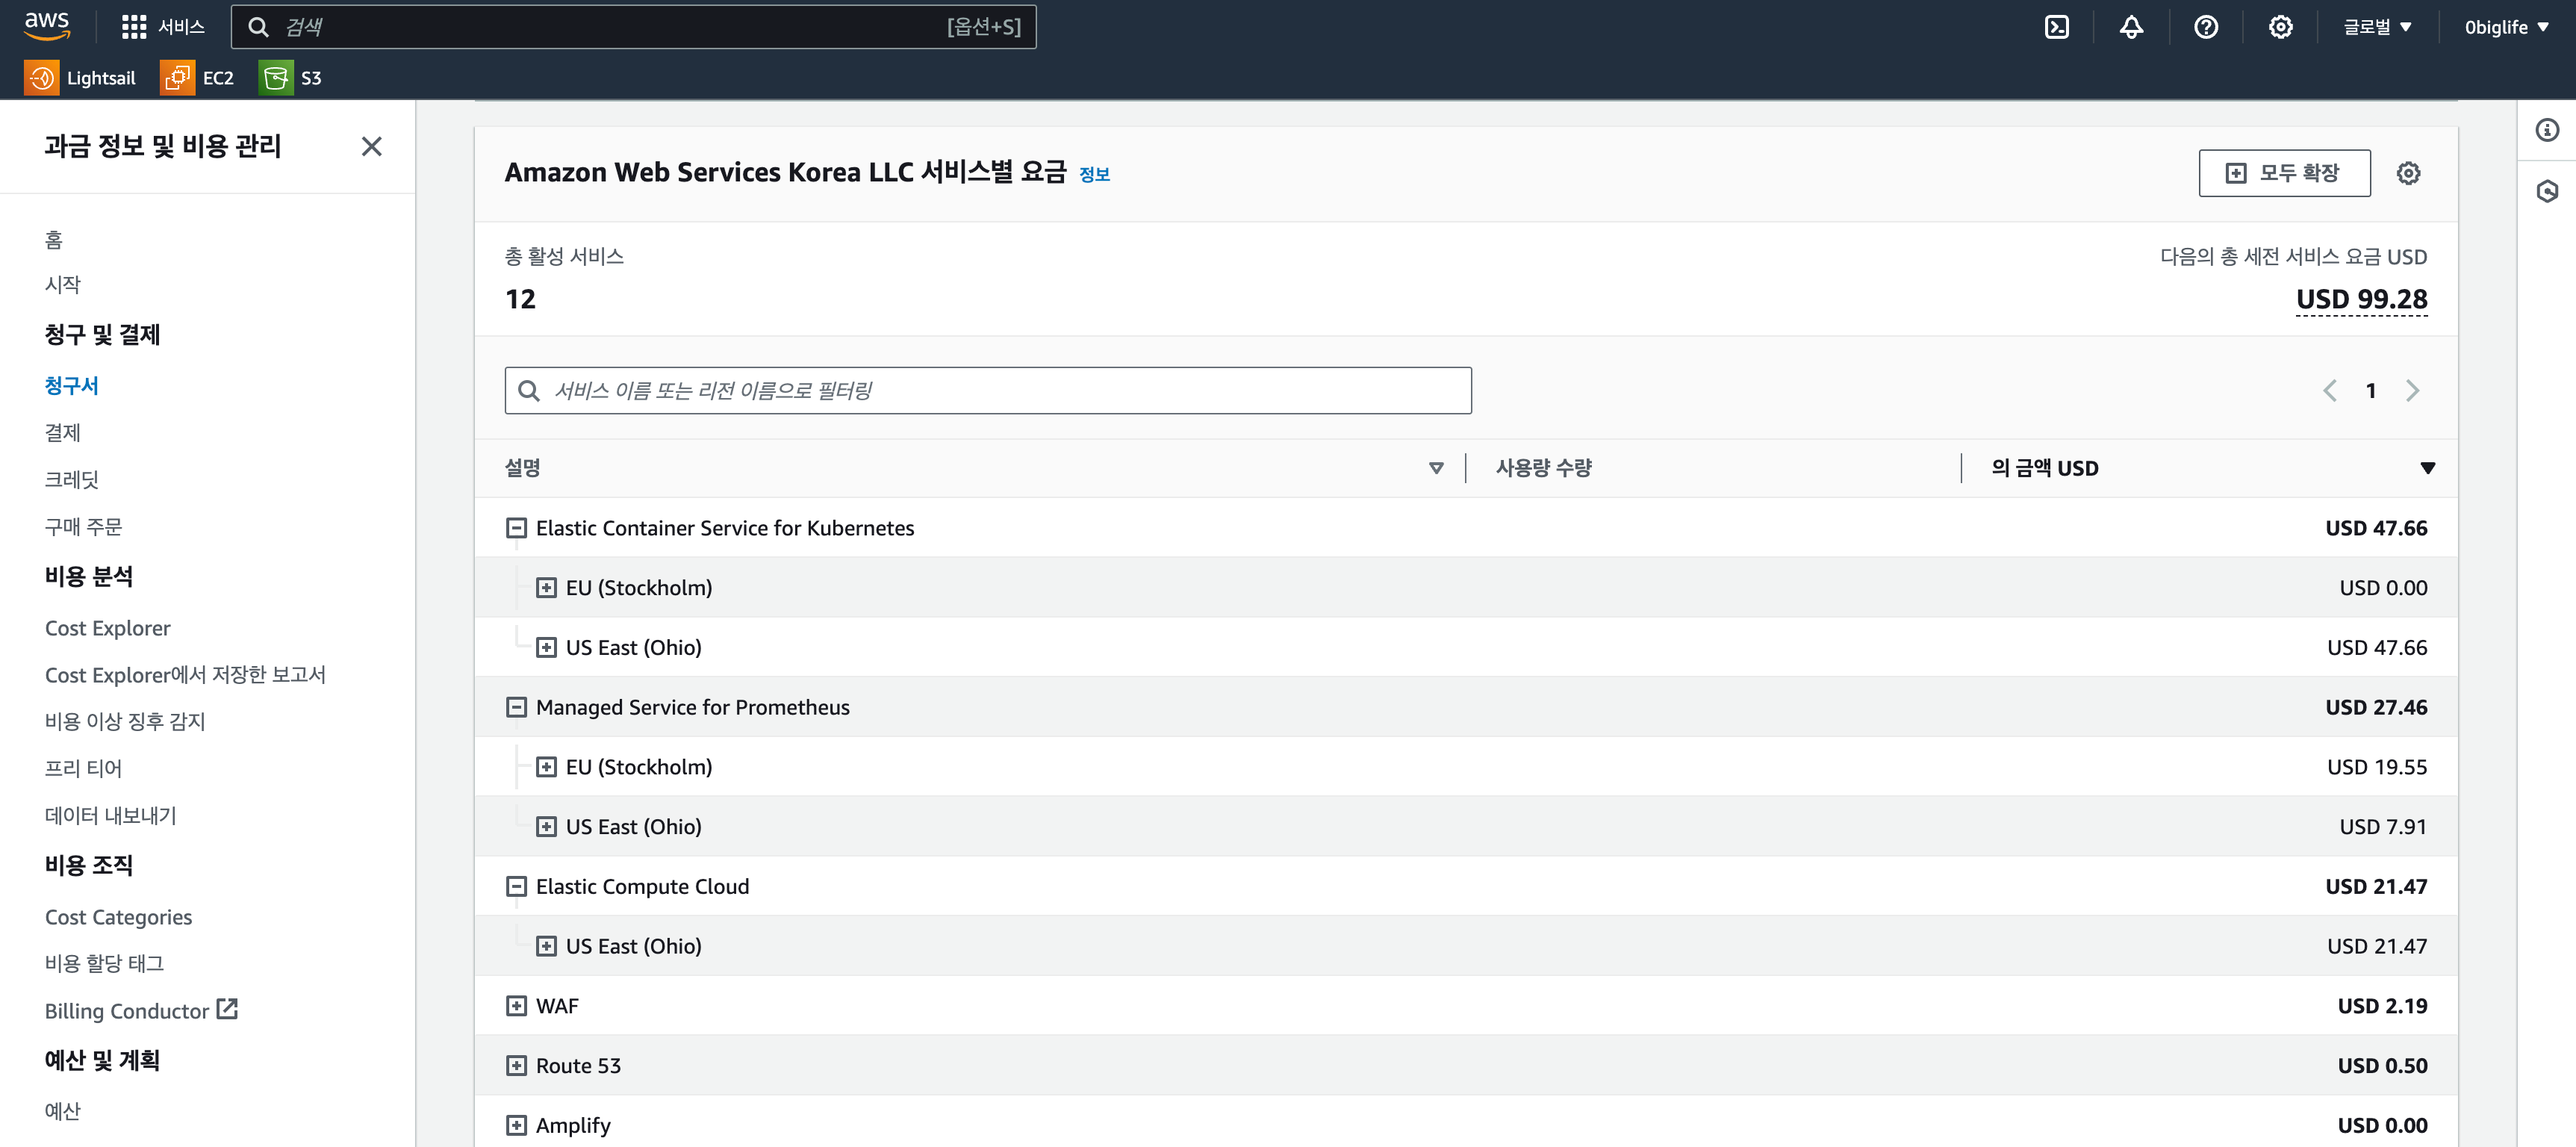The image size is (2576, 1147).
Task: Click the AWS logo home icon
Action: [47, 26]
